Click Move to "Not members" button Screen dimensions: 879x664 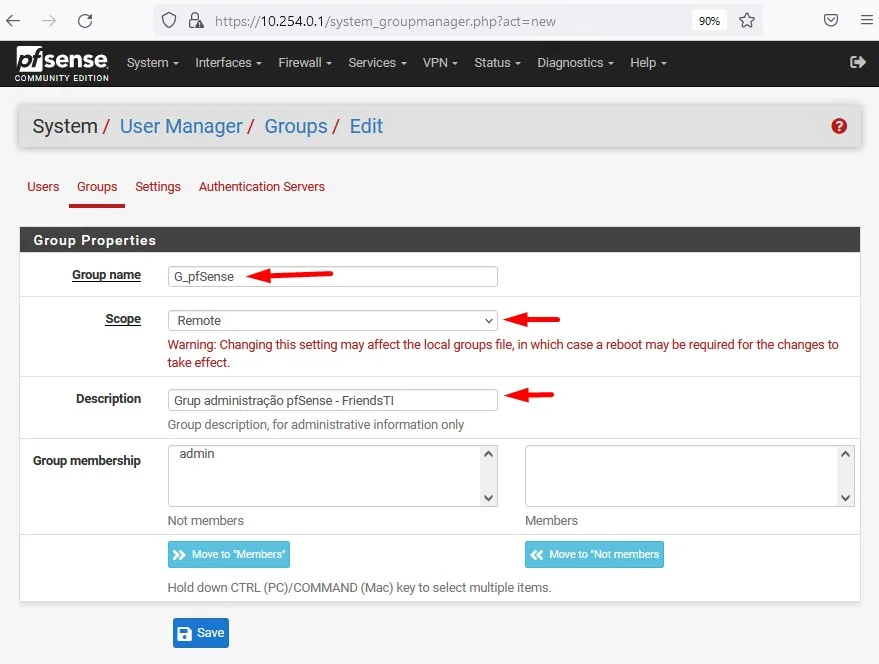(x=594, y=554)
